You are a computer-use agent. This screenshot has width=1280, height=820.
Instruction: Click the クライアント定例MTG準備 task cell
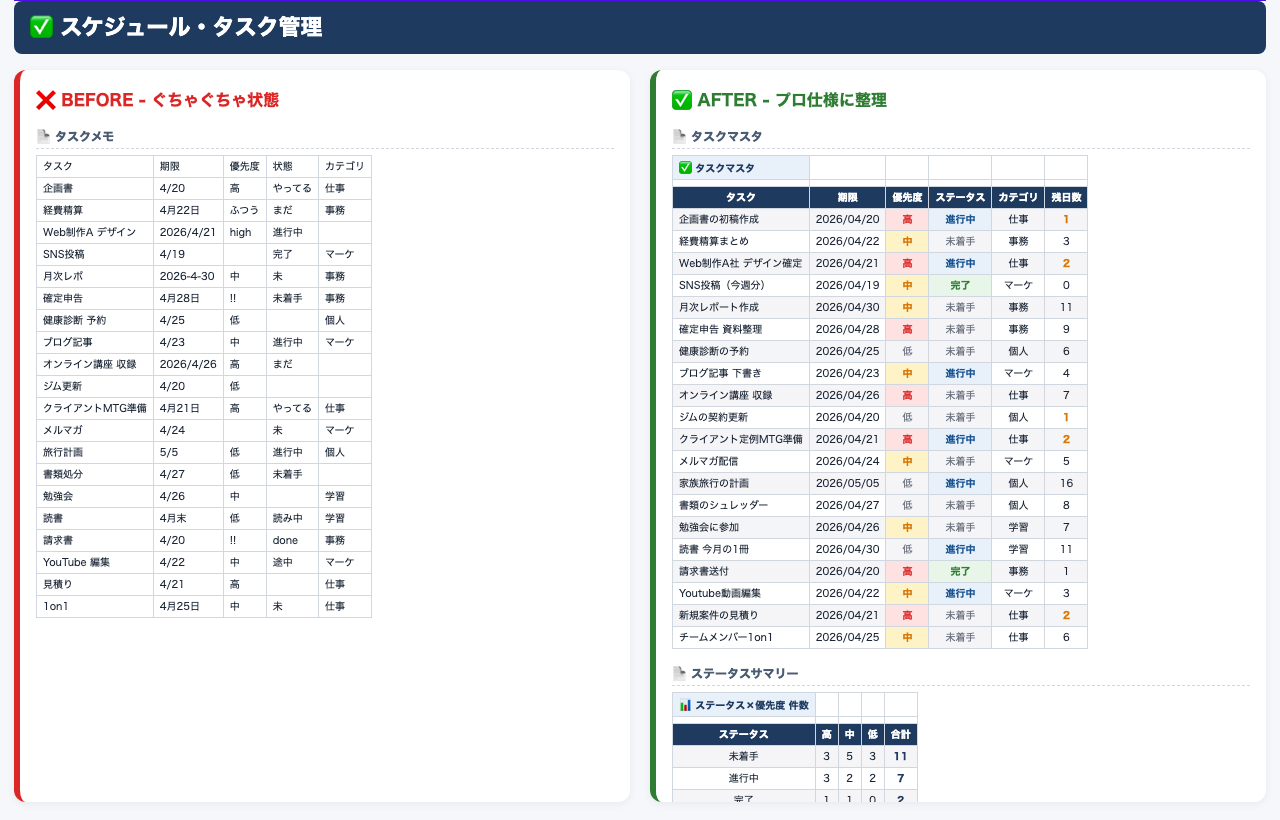(741, 439)
